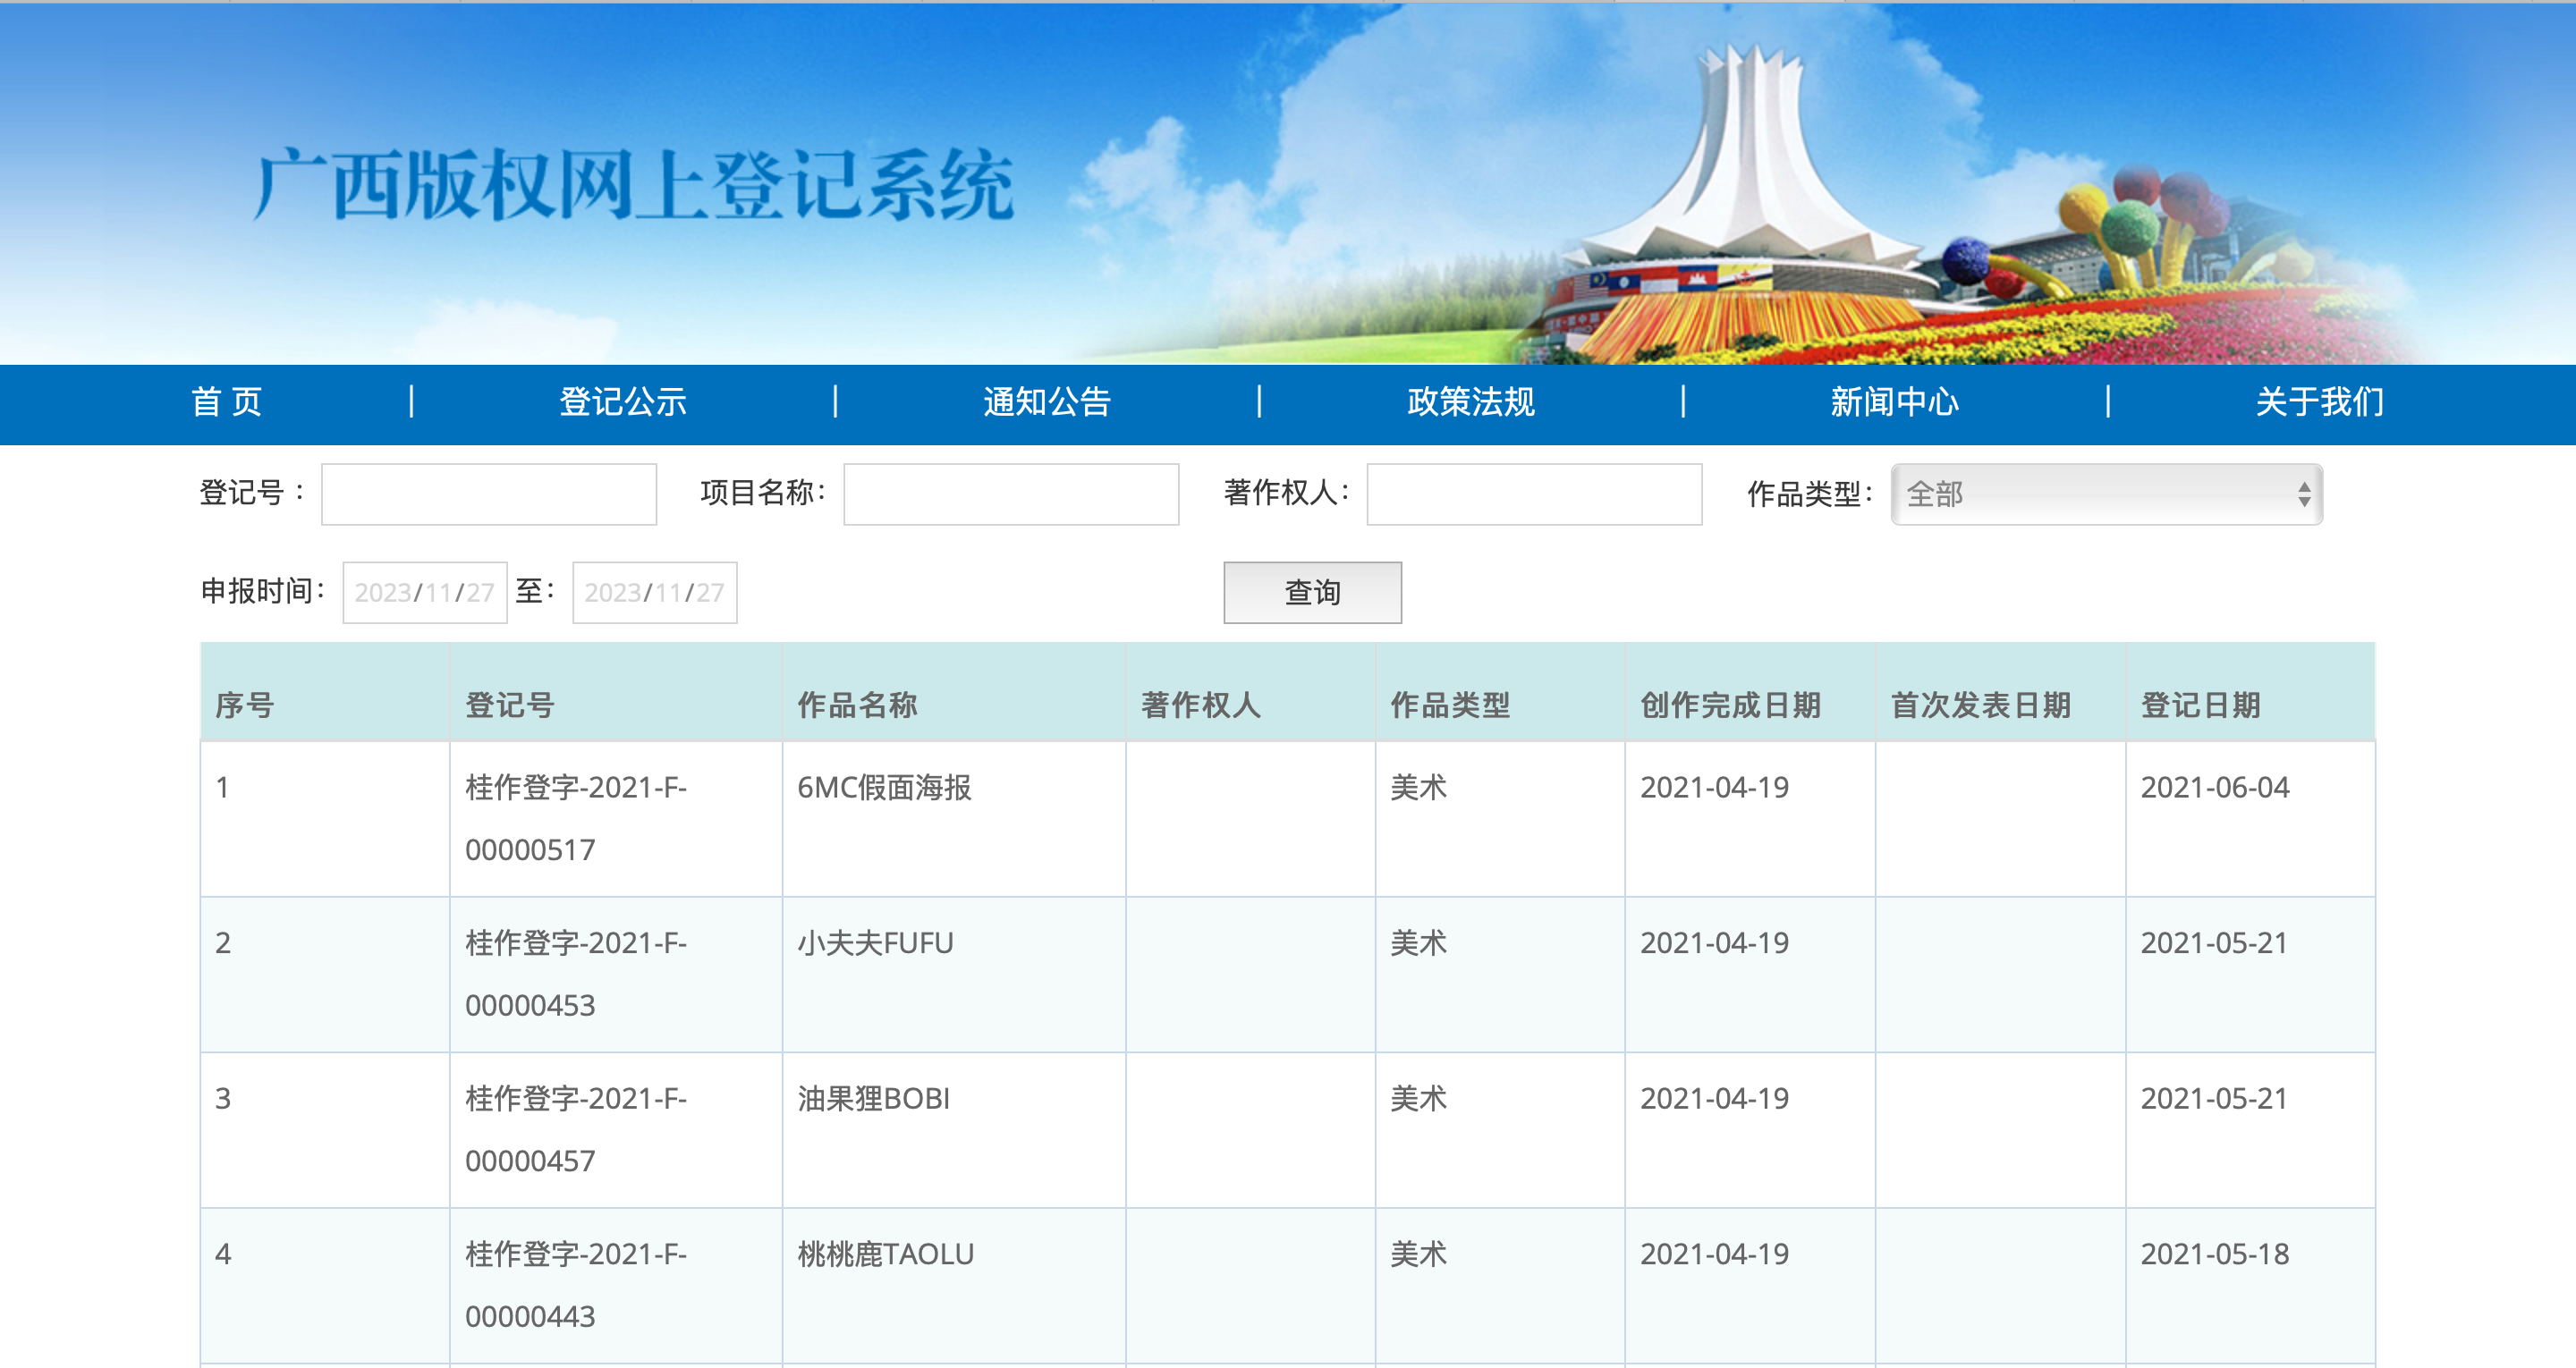Select the 小夫夫FUFU table entry
Screen dimensions: 2576x1368
875,943
